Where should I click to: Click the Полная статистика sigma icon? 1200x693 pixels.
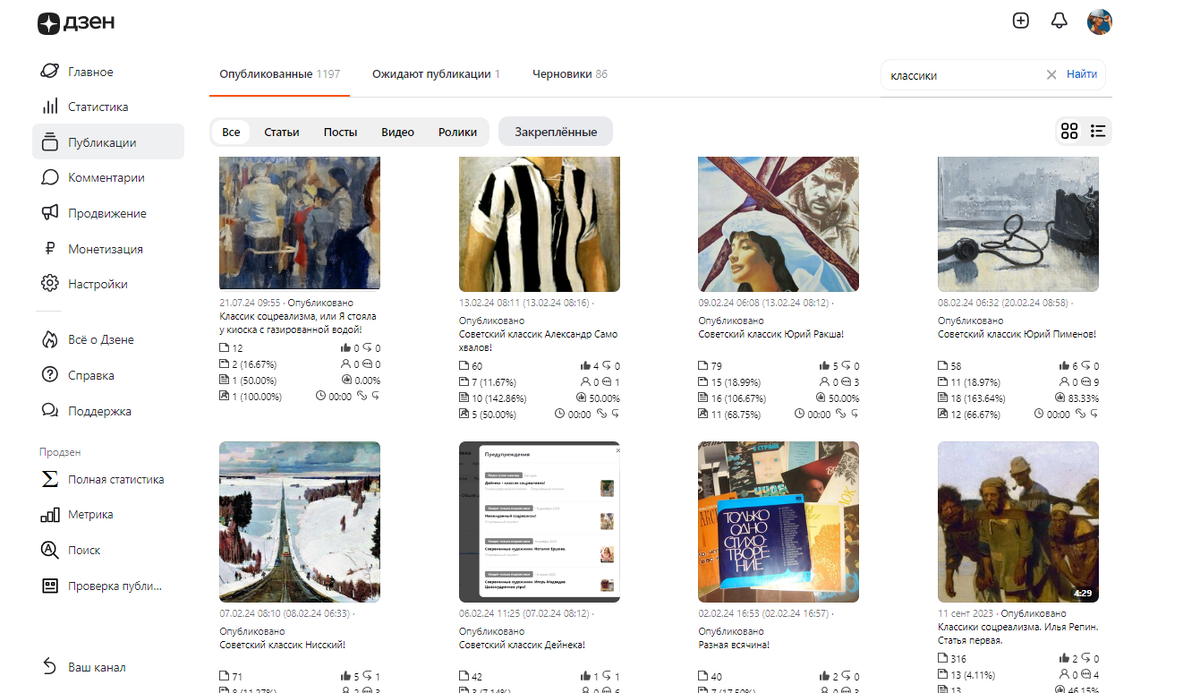[x=49, y=479]
